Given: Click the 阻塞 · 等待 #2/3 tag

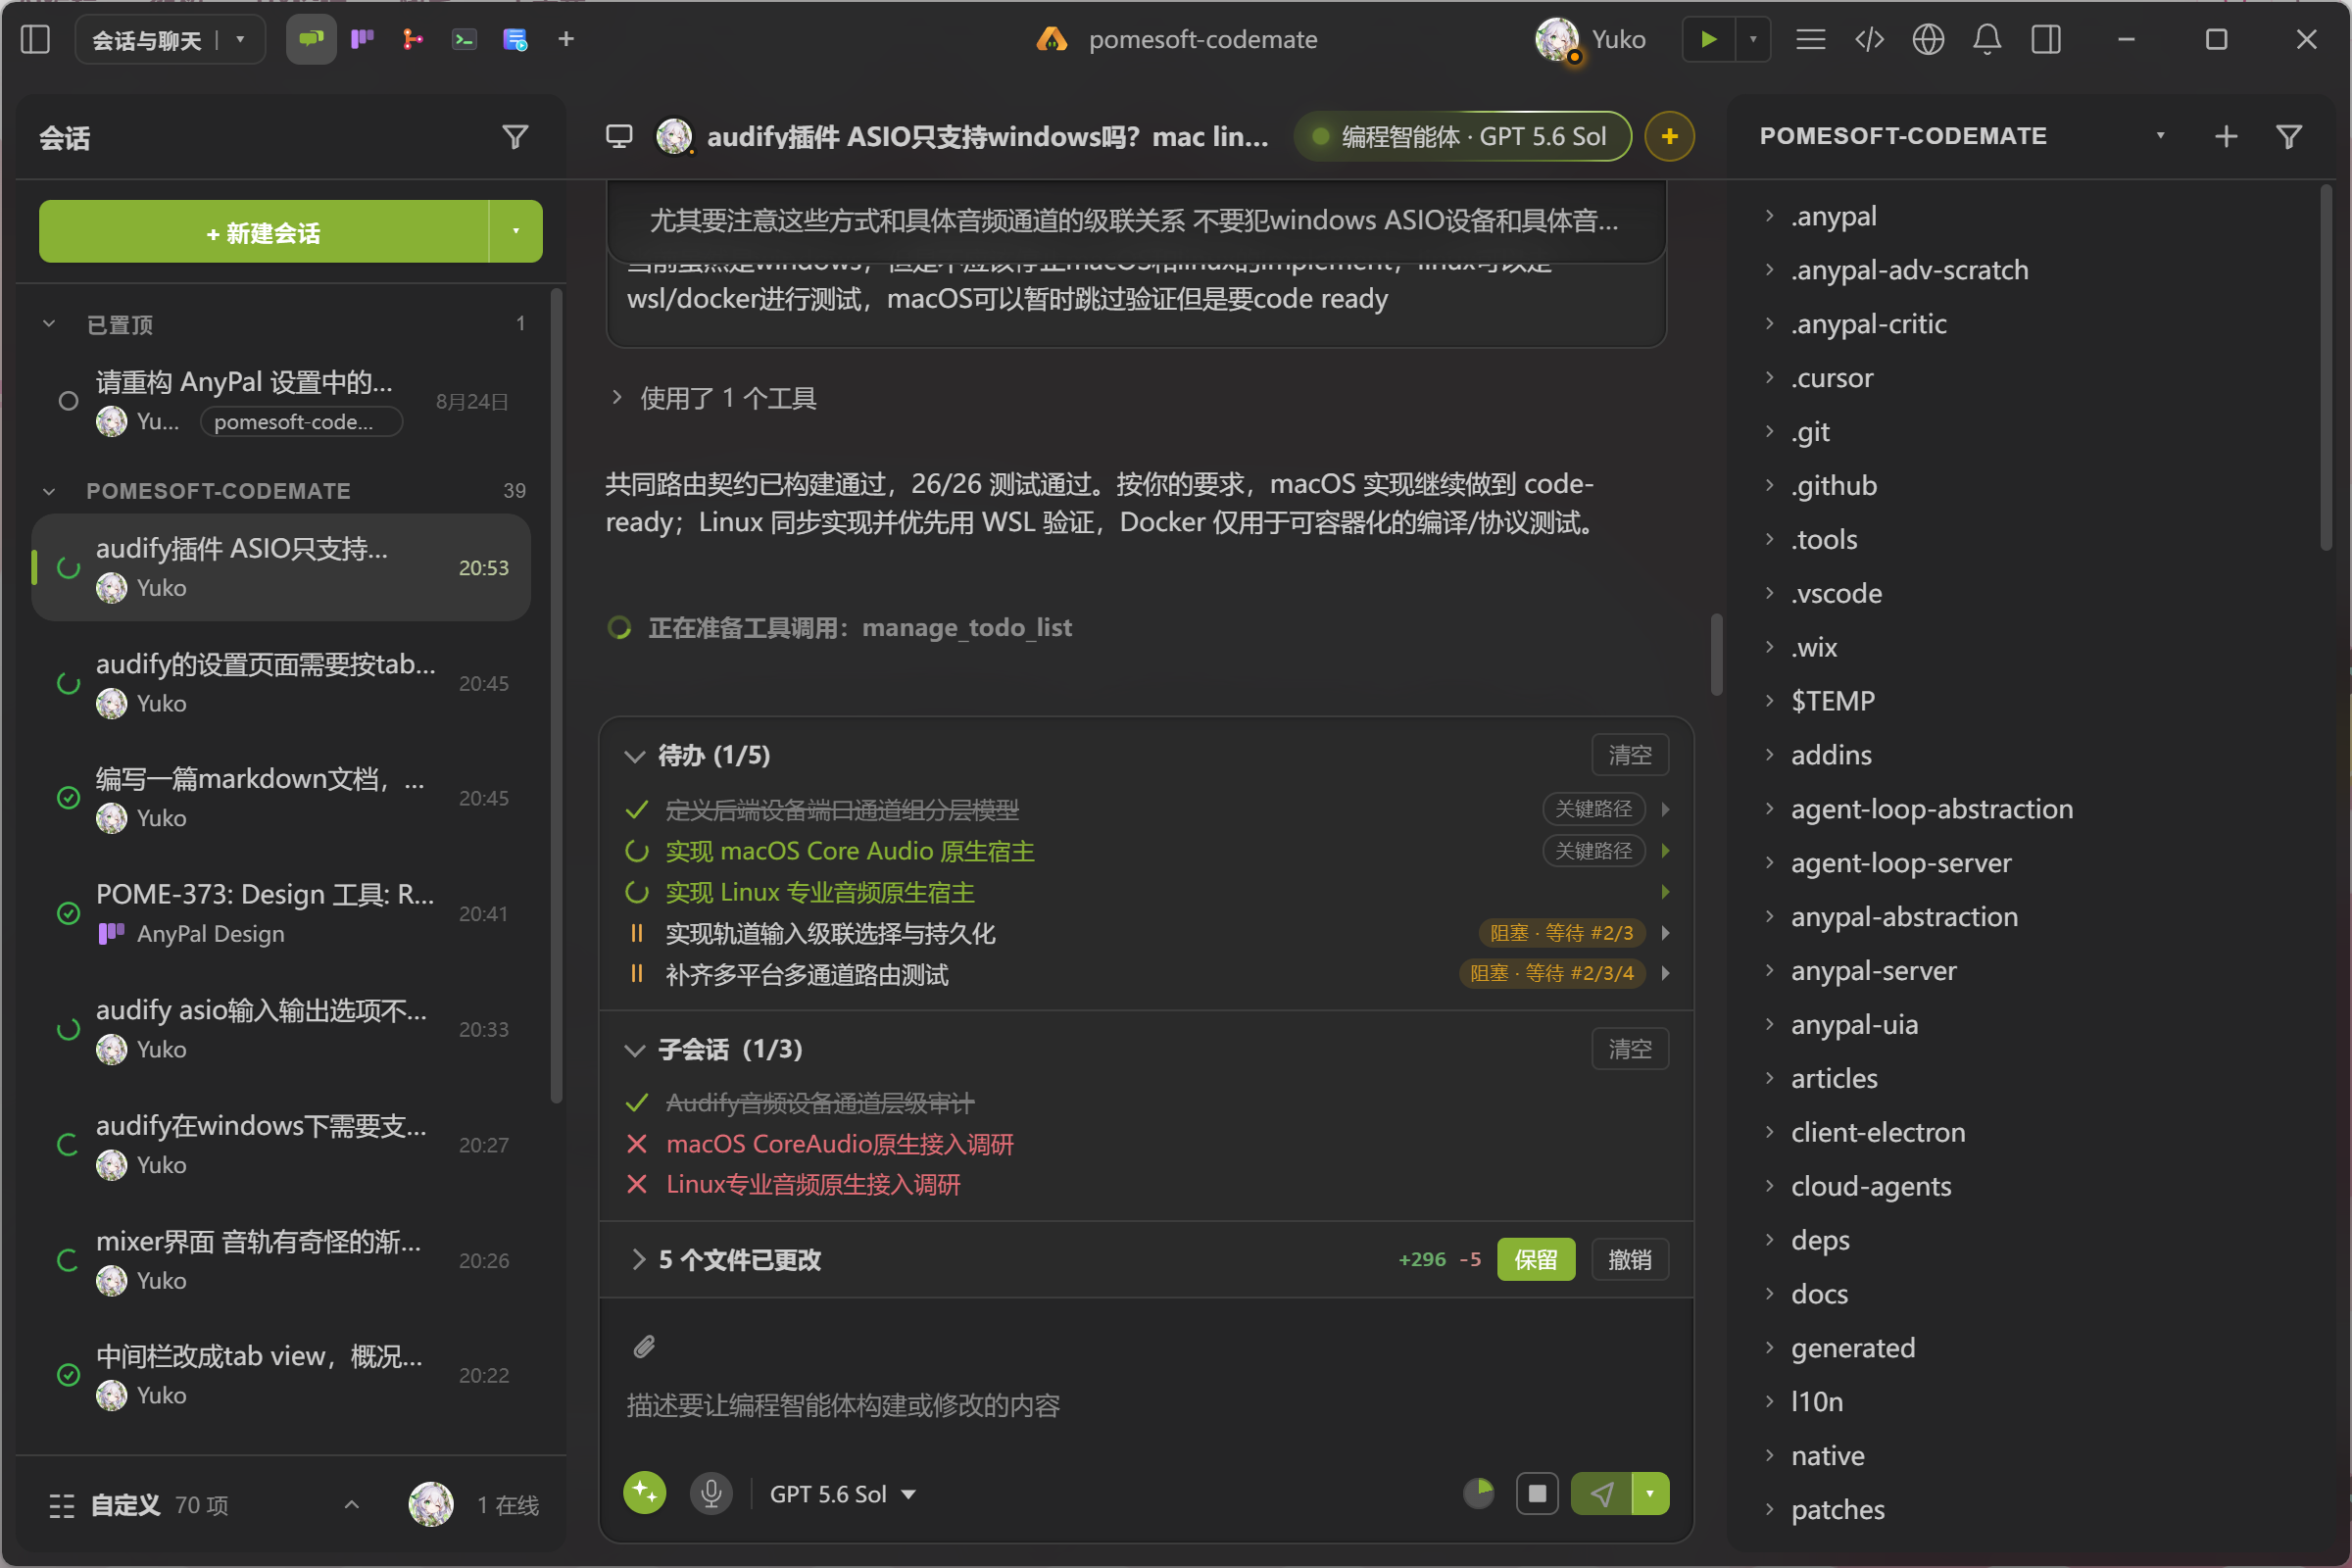Looking at the screenshot, I should 1561,932.
